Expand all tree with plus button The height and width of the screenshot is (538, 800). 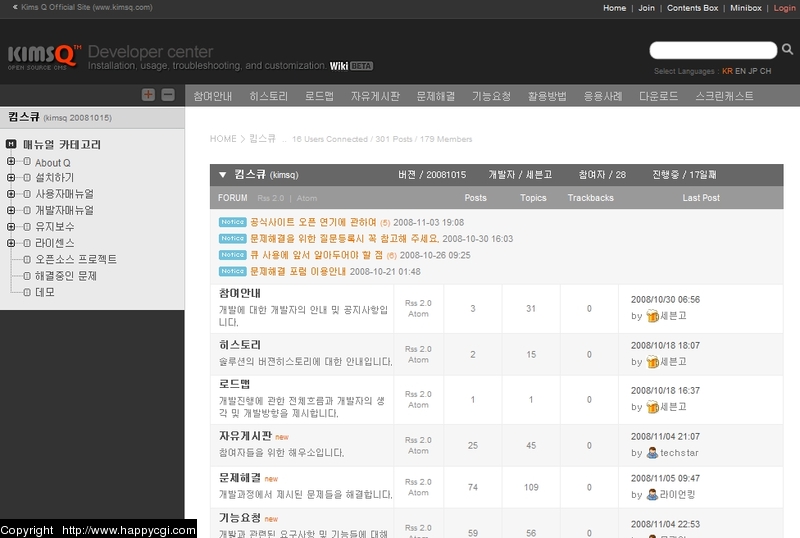click(x=148, y=94)
